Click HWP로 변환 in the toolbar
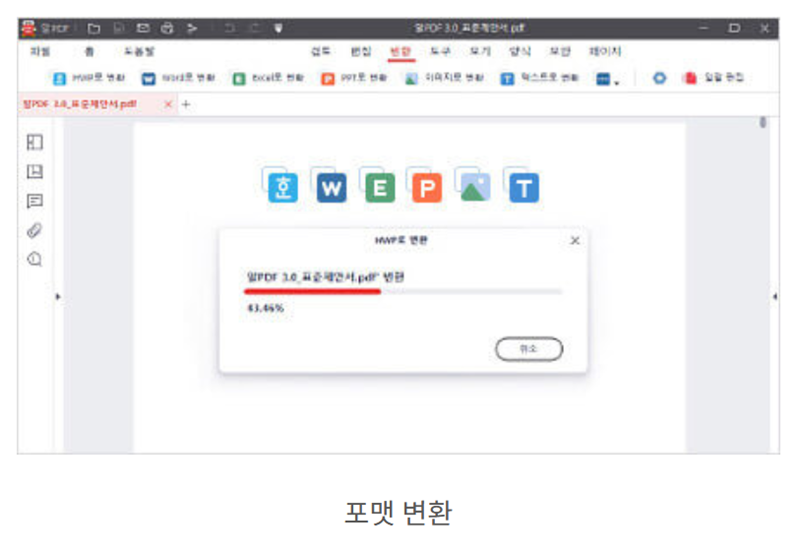Screen dimensions: 800x554 89,78
